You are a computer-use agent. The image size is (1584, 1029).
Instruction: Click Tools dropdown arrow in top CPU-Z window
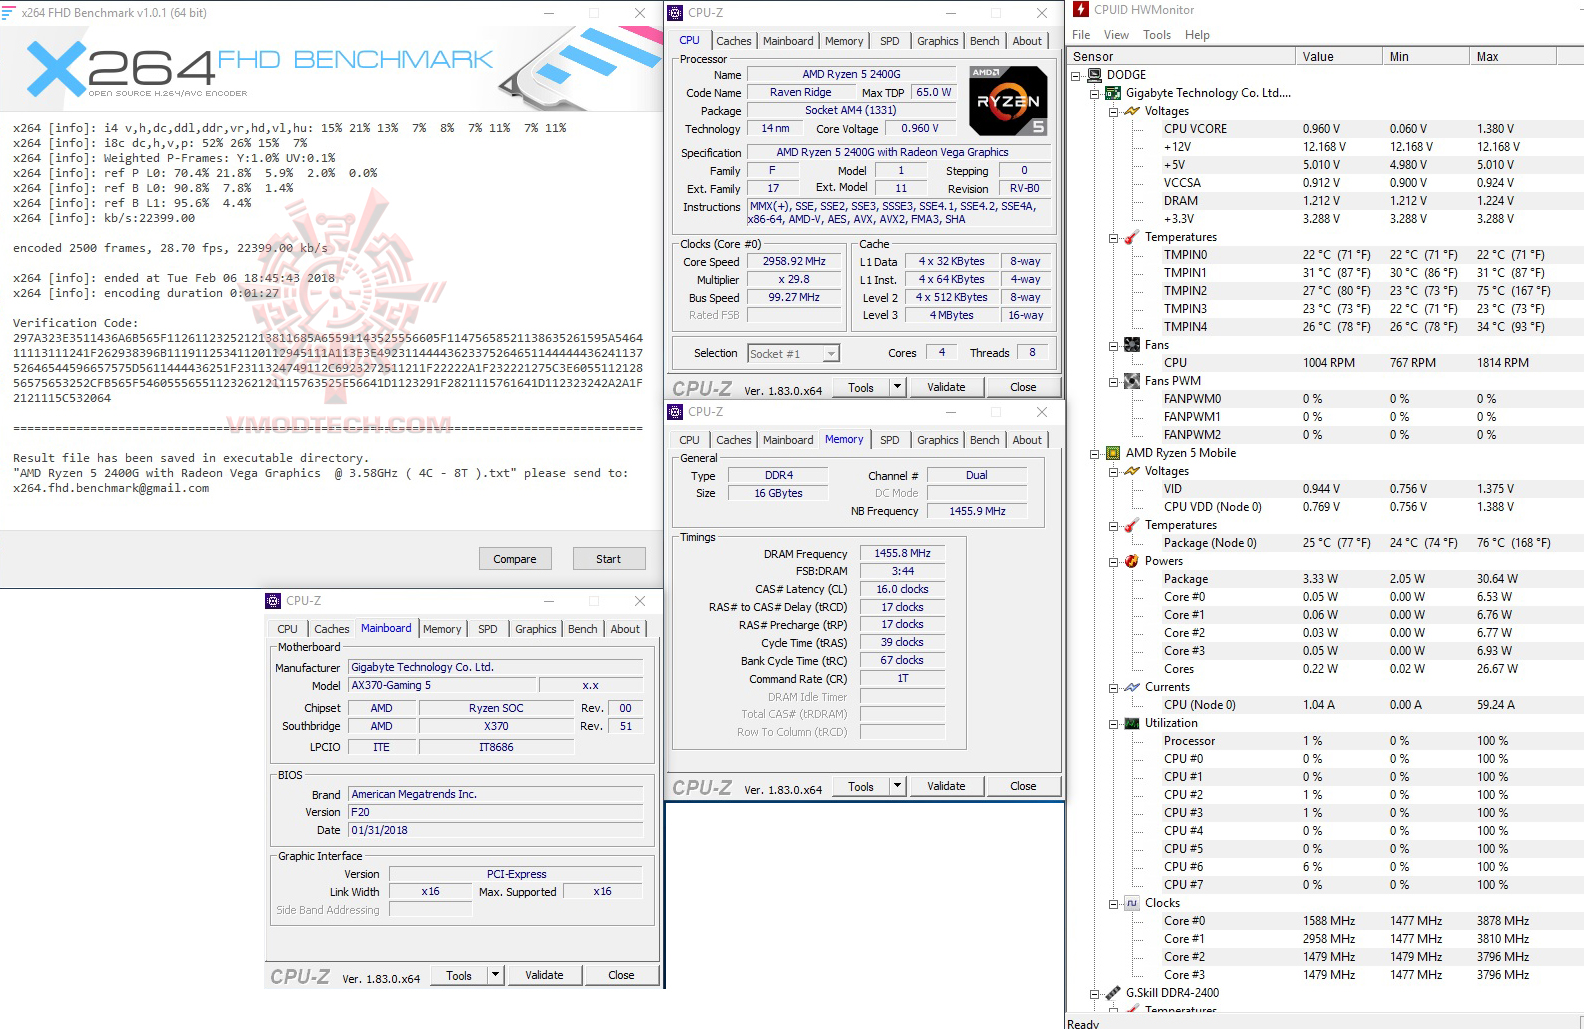897,387
